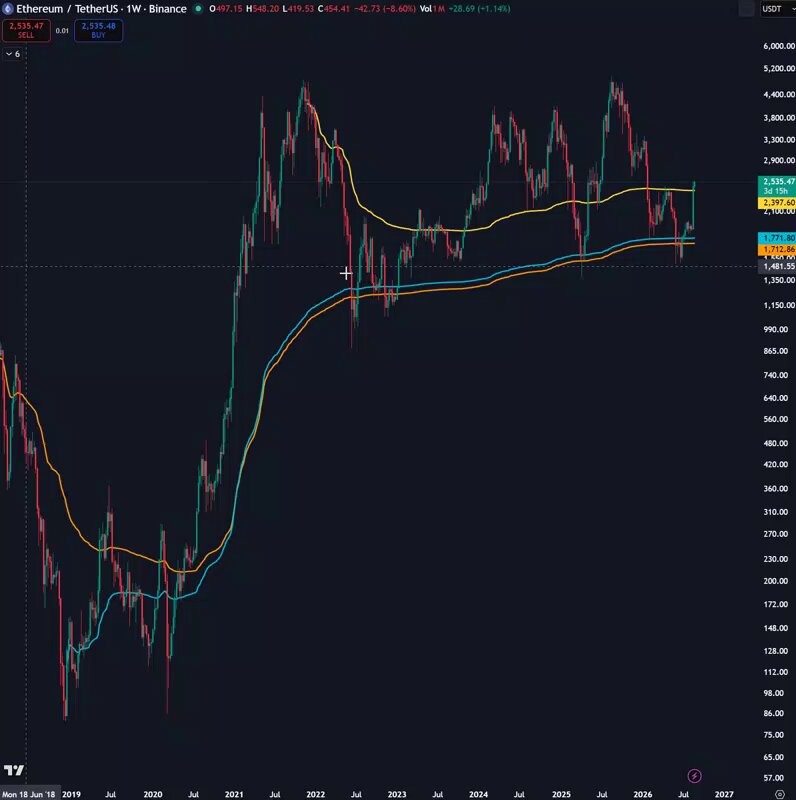796x800 pixels.
Task: Click the 2,900.00 price axis label
Action: [x=779, y=160]
